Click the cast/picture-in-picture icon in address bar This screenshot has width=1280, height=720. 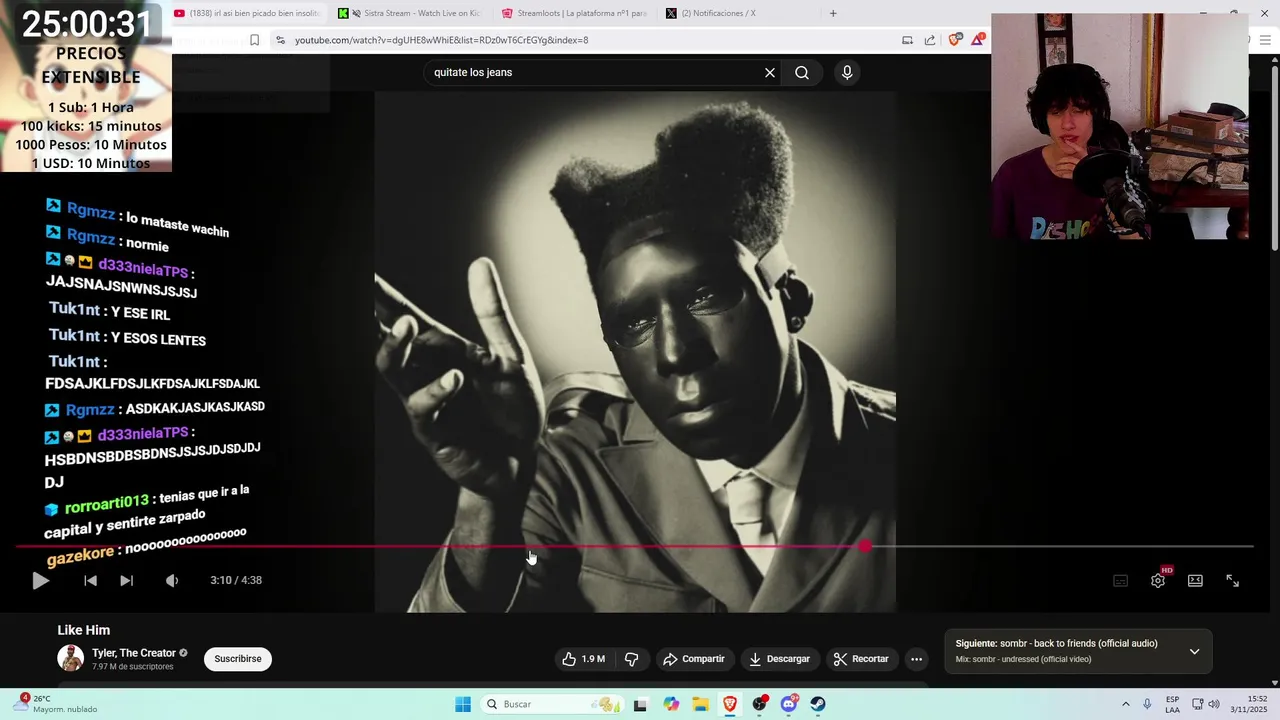tap(907, 40)
